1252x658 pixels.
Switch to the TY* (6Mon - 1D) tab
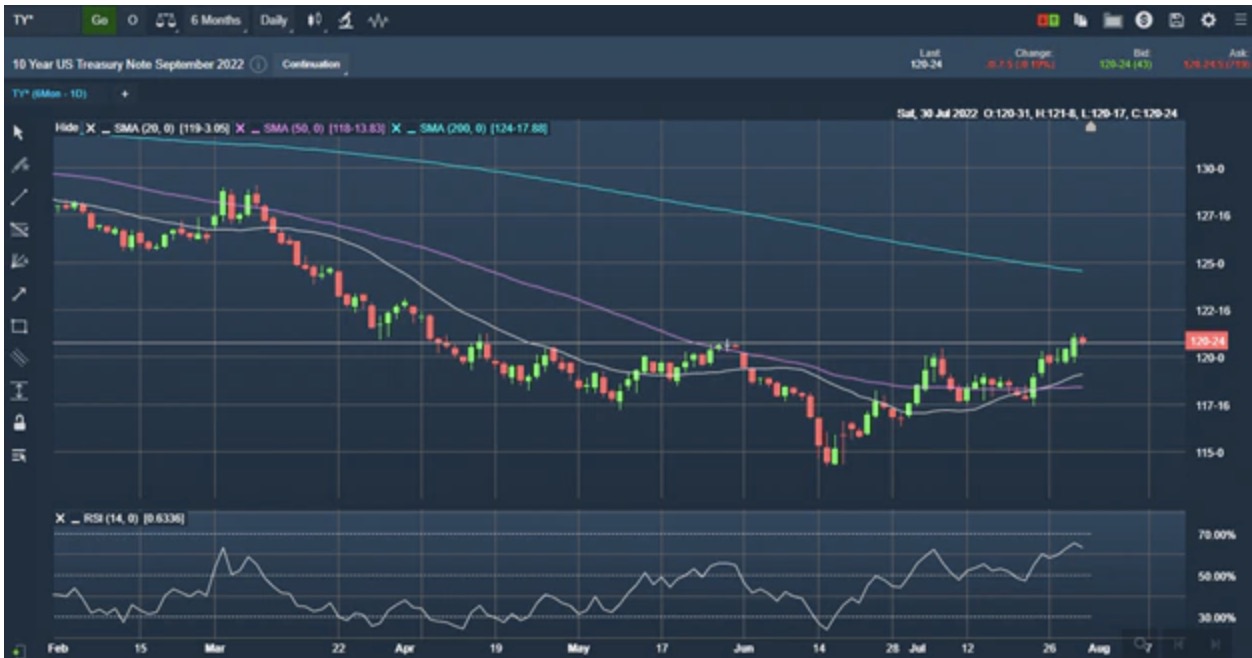coord(48,93)
